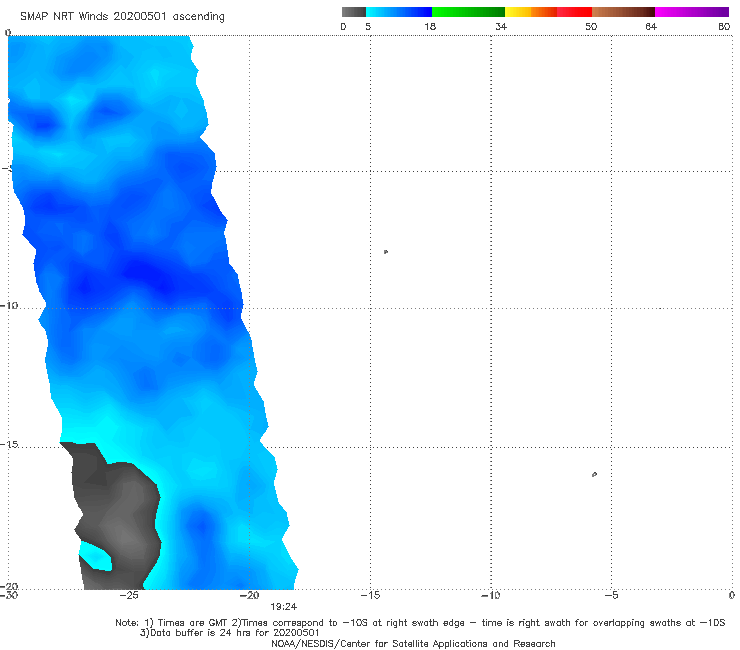Screen dimensions: 740x650
Task: Click the title 'SMAP NRT Winds 20200501 ascending'
Action: [x=122, y=17]
